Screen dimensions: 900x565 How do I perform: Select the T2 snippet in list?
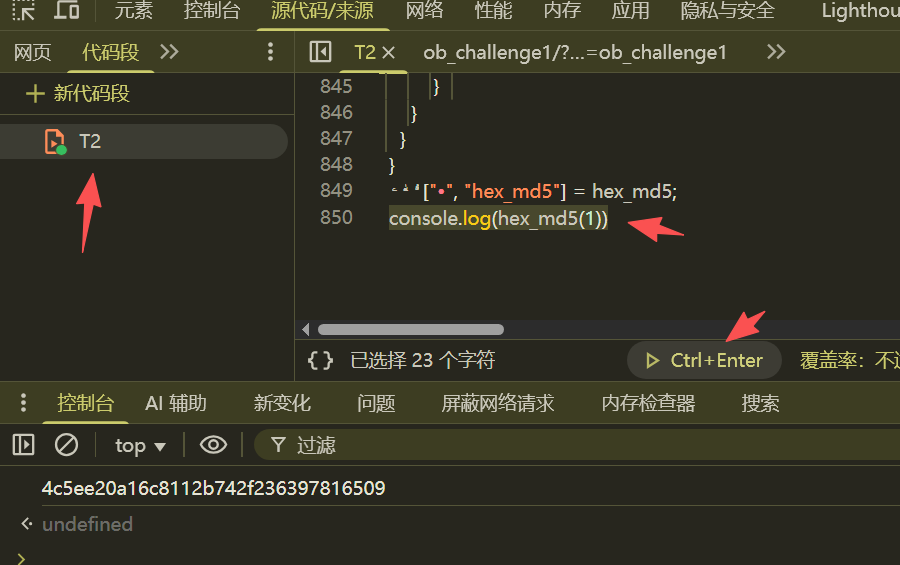pyautogui.click(x=143, y=141)
